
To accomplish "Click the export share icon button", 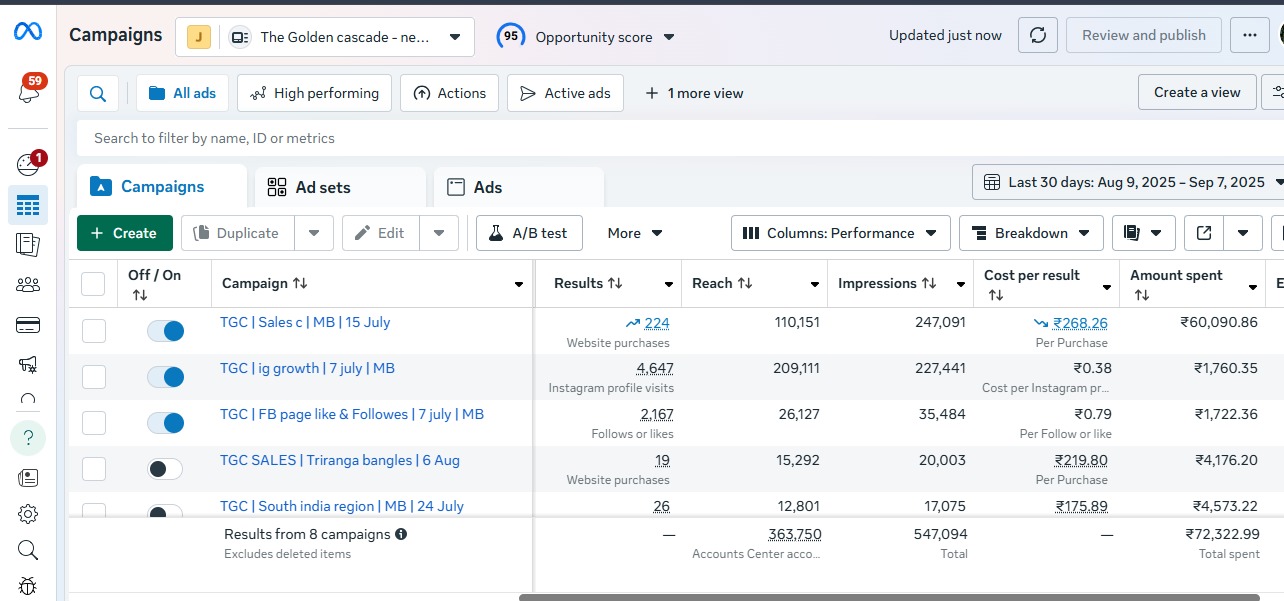I will [1204, 233].
